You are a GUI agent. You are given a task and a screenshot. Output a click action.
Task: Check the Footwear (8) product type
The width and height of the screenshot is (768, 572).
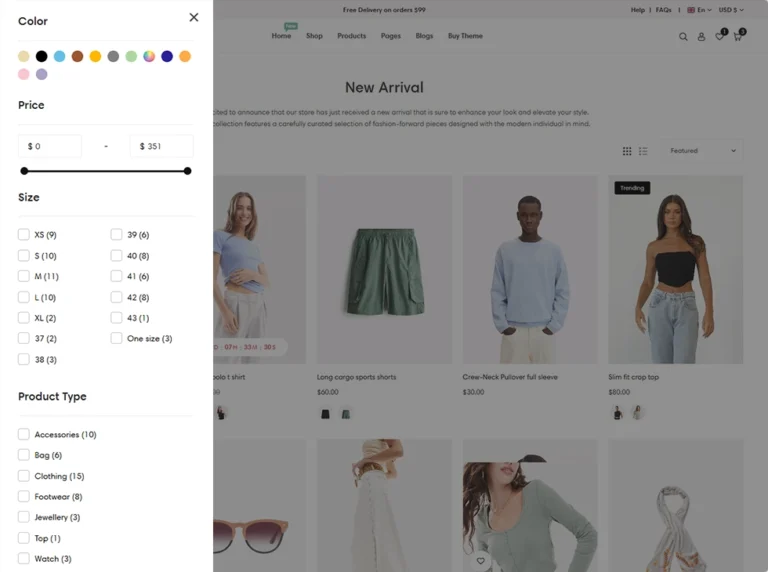(x=24, y=497)
